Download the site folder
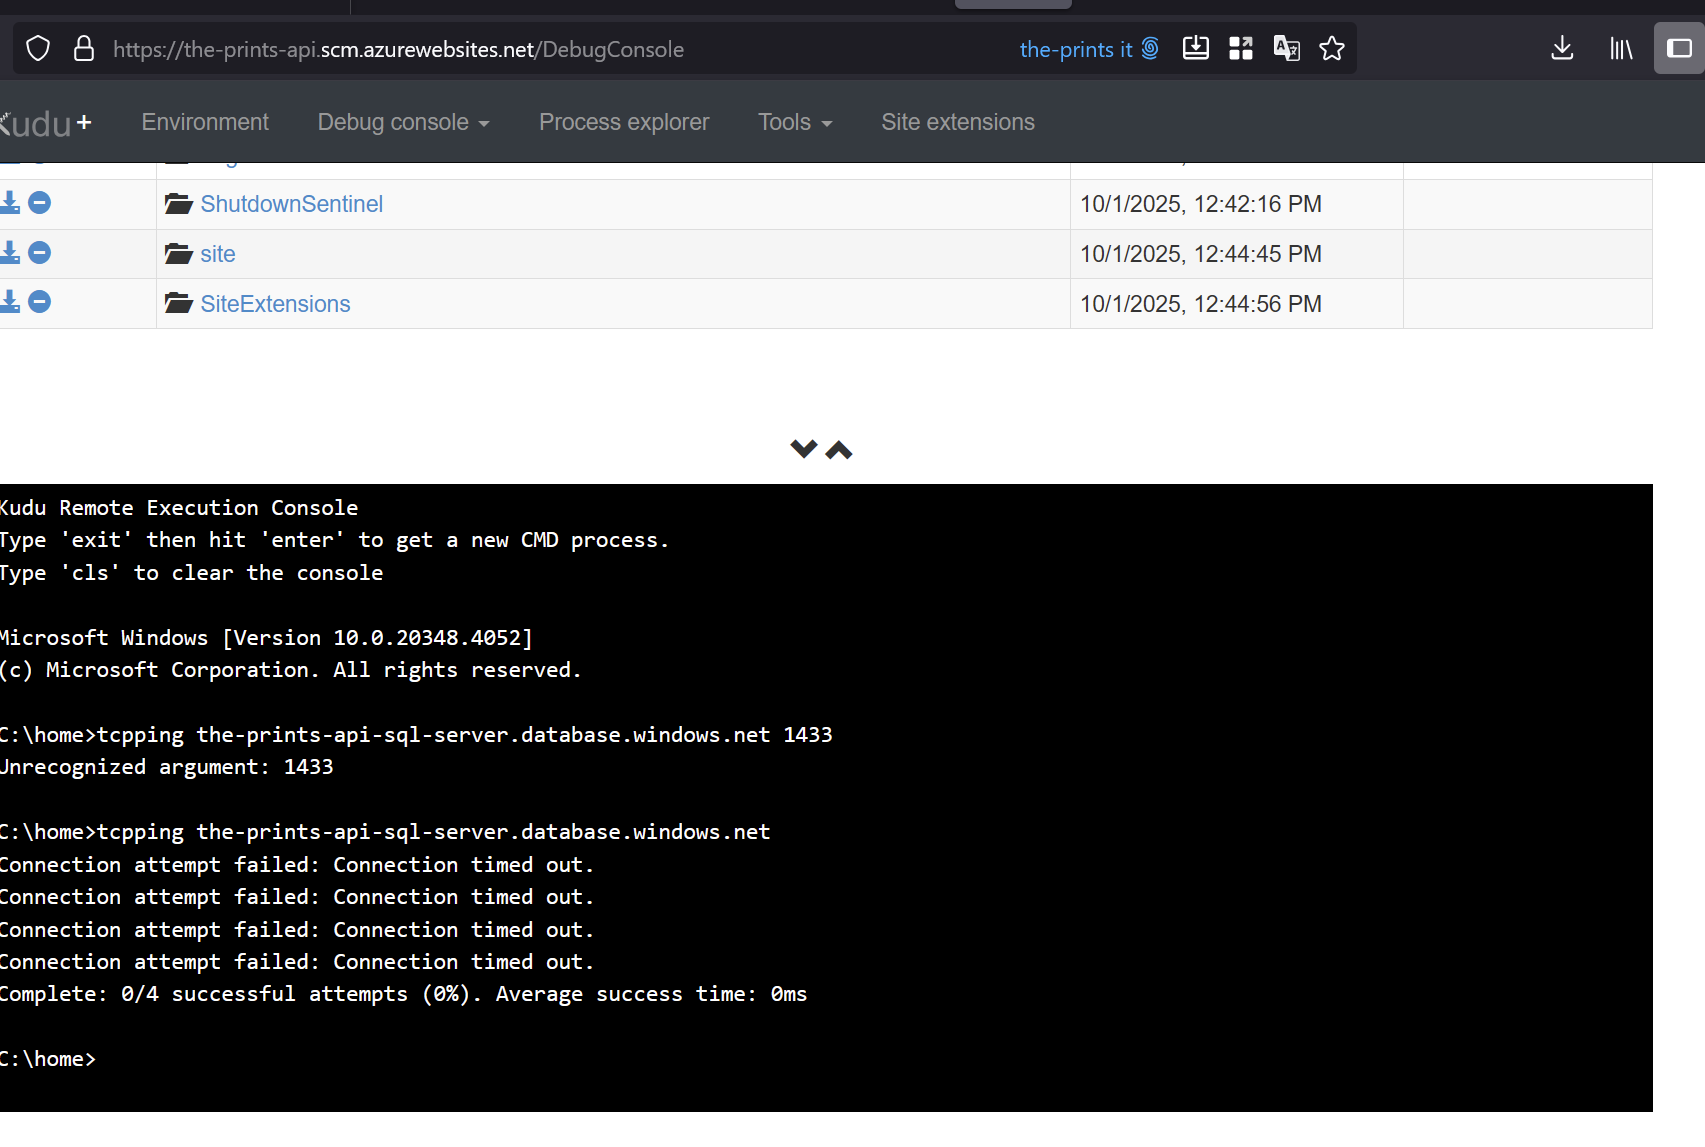Image resolution: width=1705 pixels, height=1147 pixels. (10, 252)
